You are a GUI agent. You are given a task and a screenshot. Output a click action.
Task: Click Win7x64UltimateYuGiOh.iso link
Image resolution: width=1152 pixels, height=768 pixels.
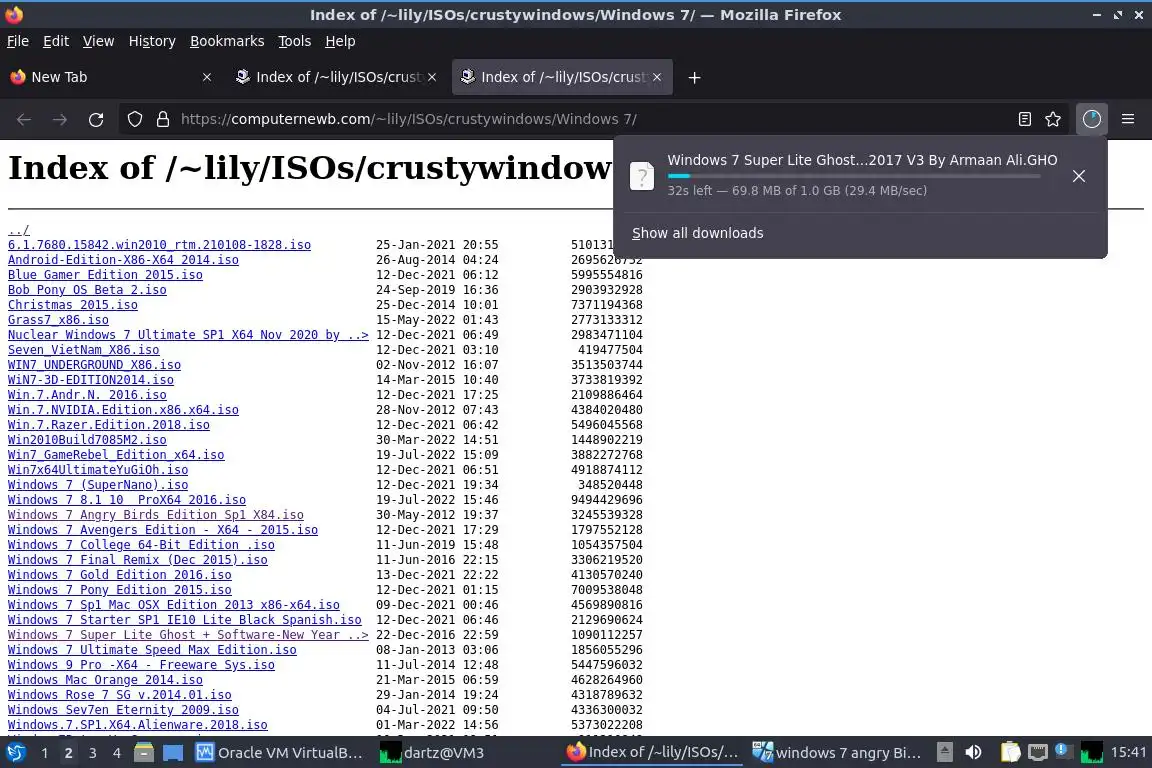point(98,470)
